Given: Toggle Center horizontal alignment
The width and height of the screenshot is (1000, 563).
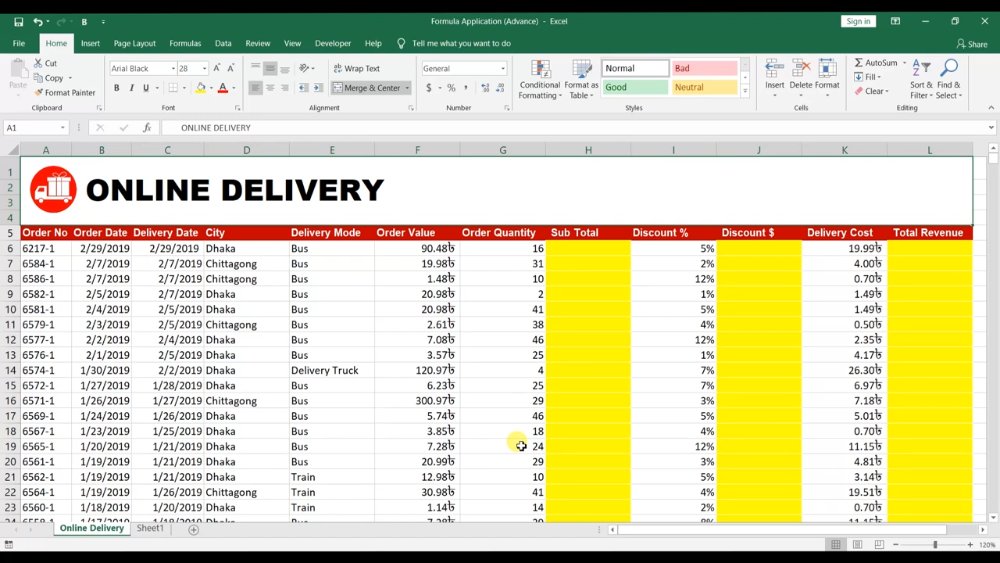Looking at the screenshot, I should coord(270,88).
